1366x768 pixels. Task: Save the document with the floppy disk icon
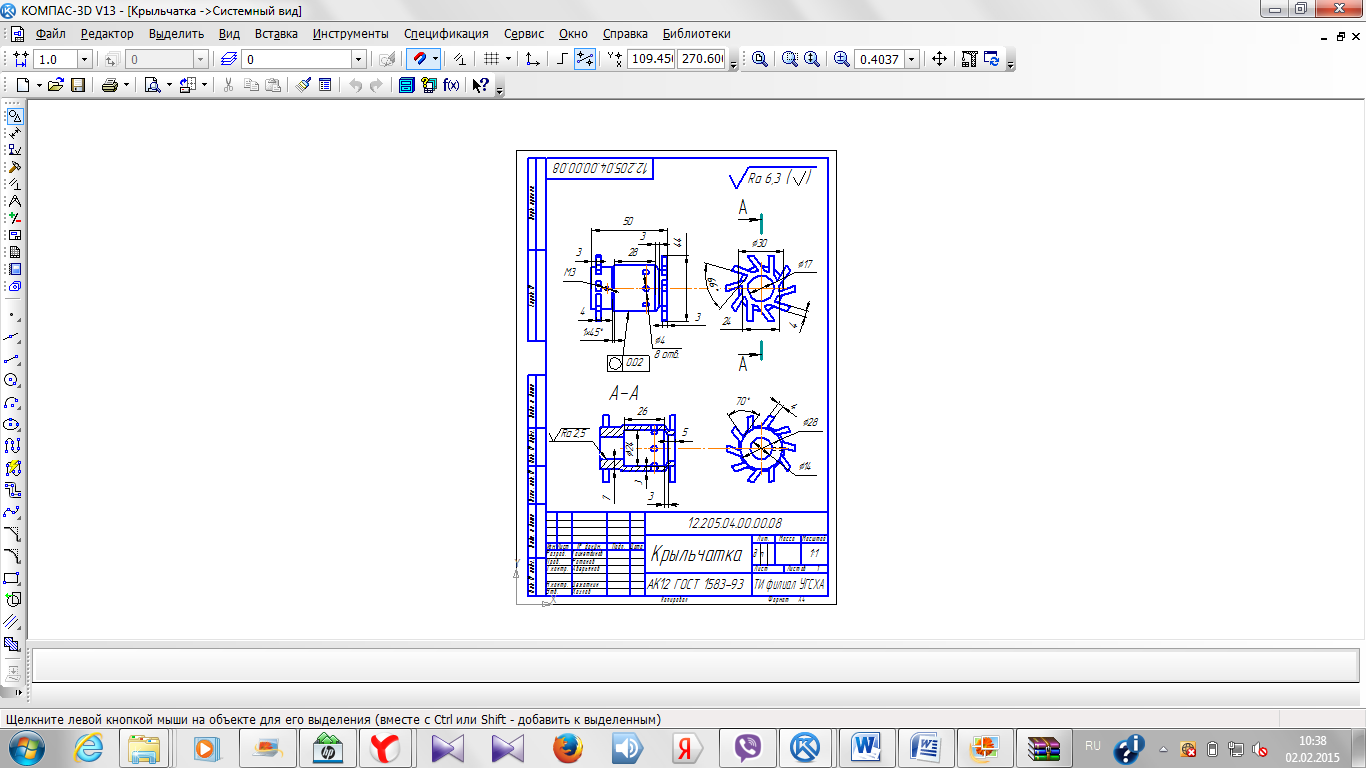77,85
